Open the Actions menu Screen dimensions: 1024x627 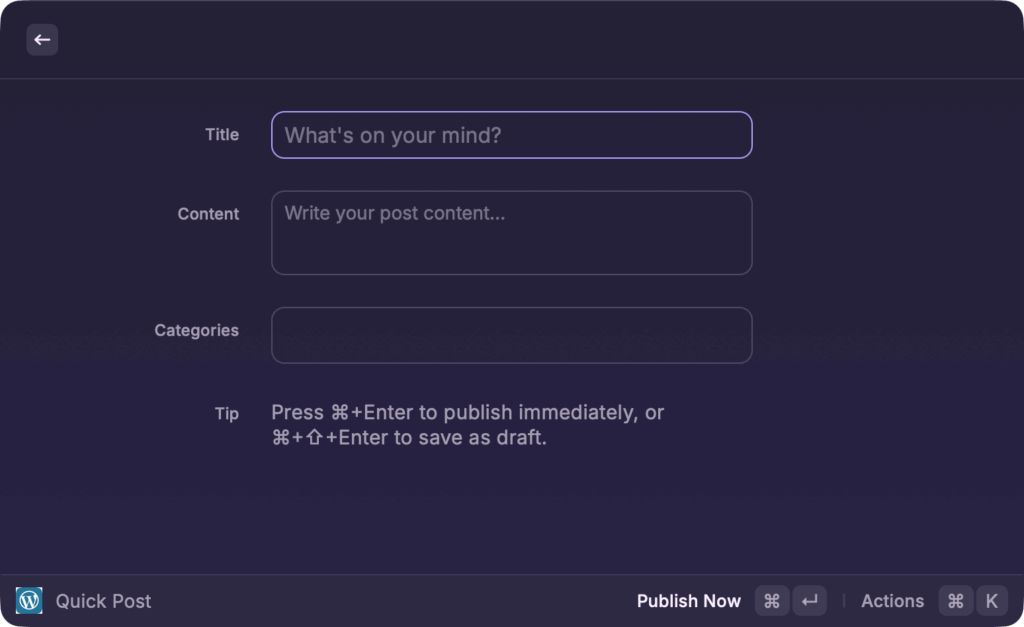tap(892, 600)
